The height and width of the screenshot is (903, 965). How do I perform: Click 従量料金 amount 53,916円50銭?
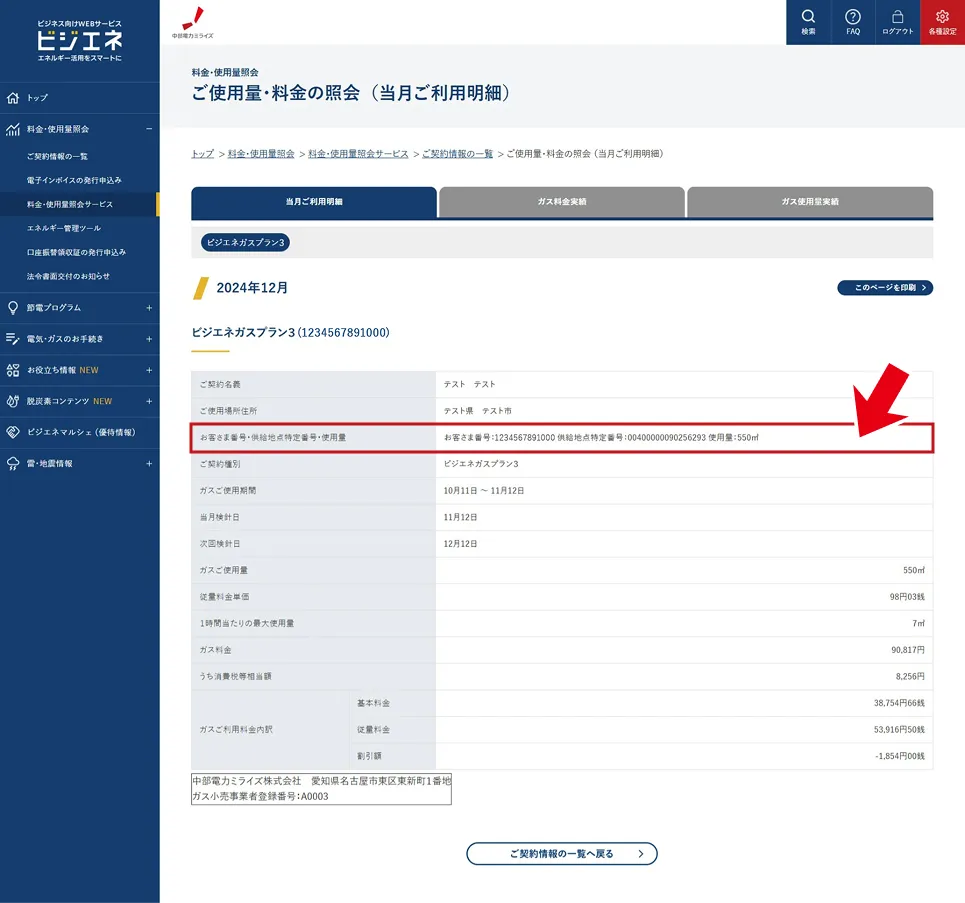[x=899, y=729]
